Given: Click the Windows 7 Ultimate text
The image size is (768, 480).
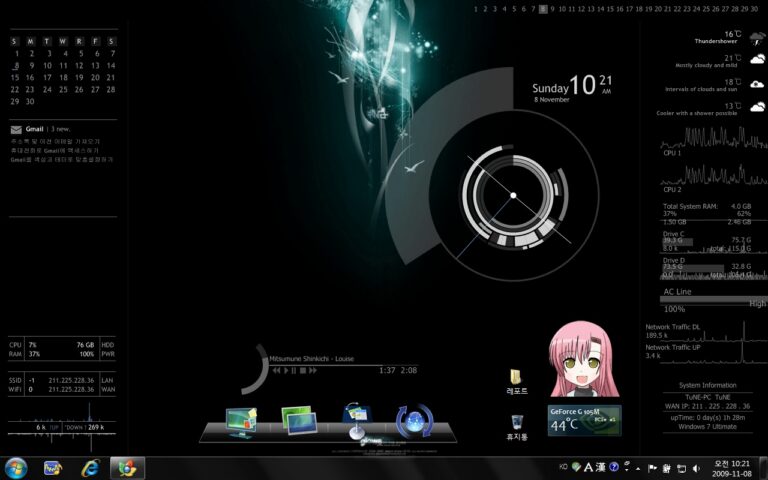Looking at the screenshot, I should pyautogui.click(x=707, y=427).
